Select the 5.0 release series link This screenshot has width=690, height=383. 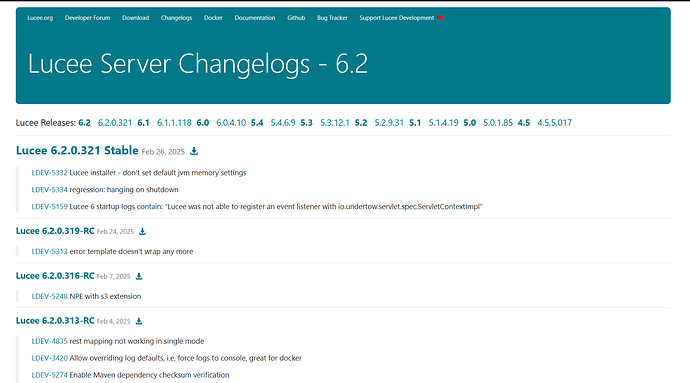(470, 123)
